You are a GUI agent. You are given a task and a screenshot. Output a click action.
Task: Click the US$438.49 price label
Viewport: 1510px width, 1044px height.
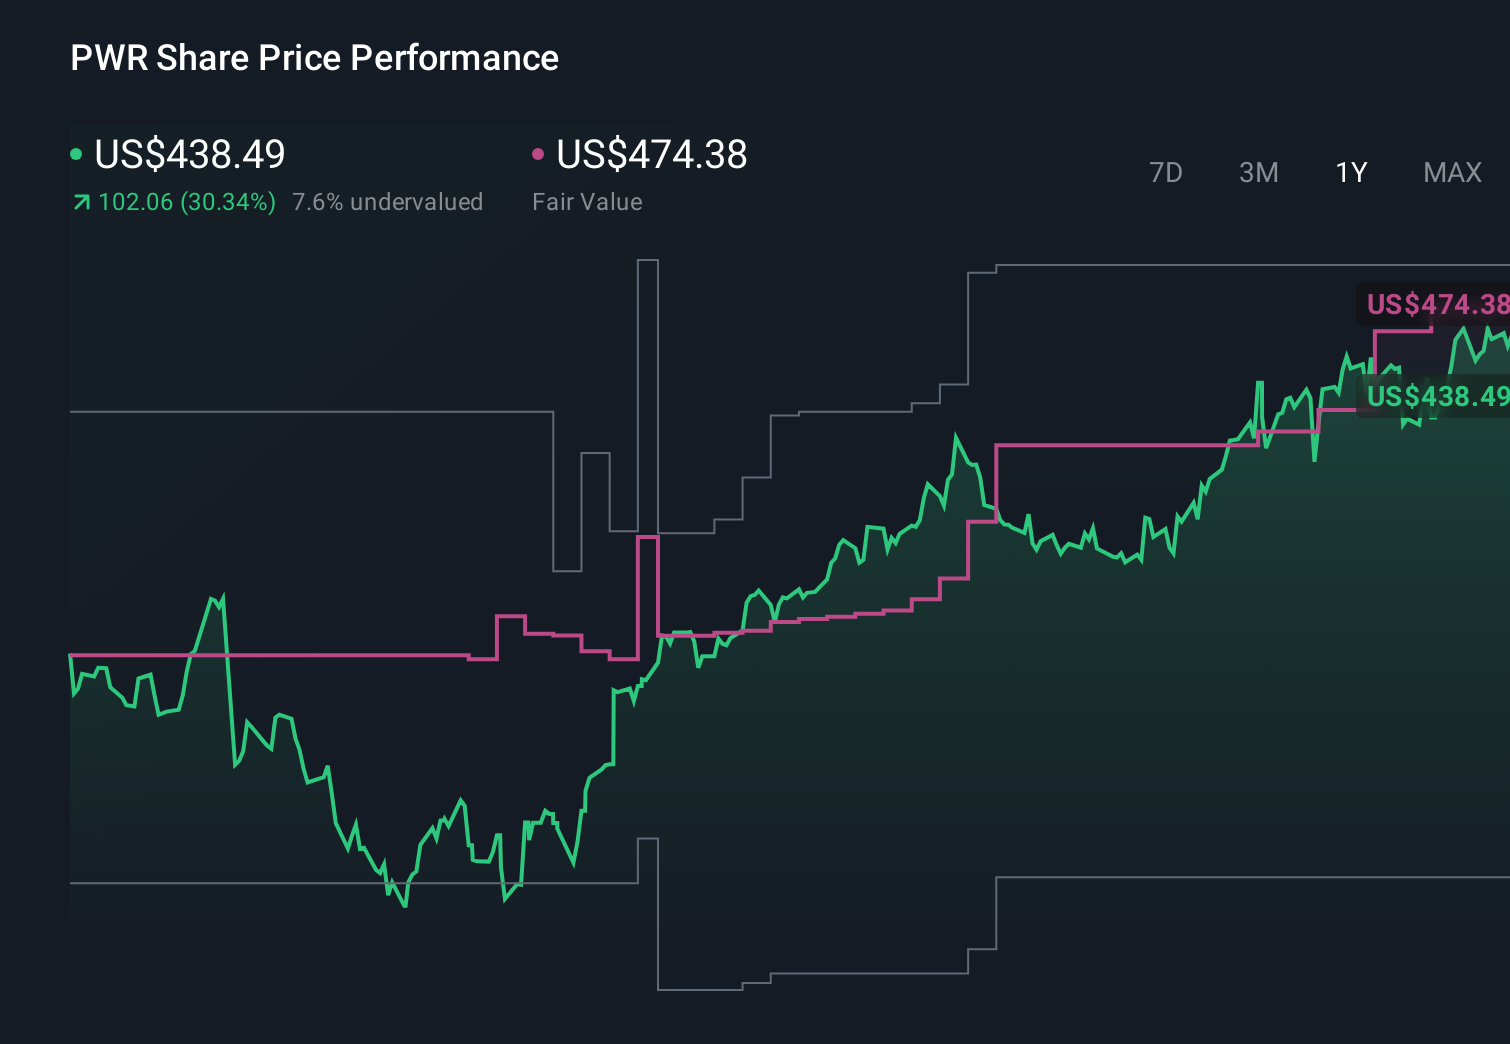point(189,155)
